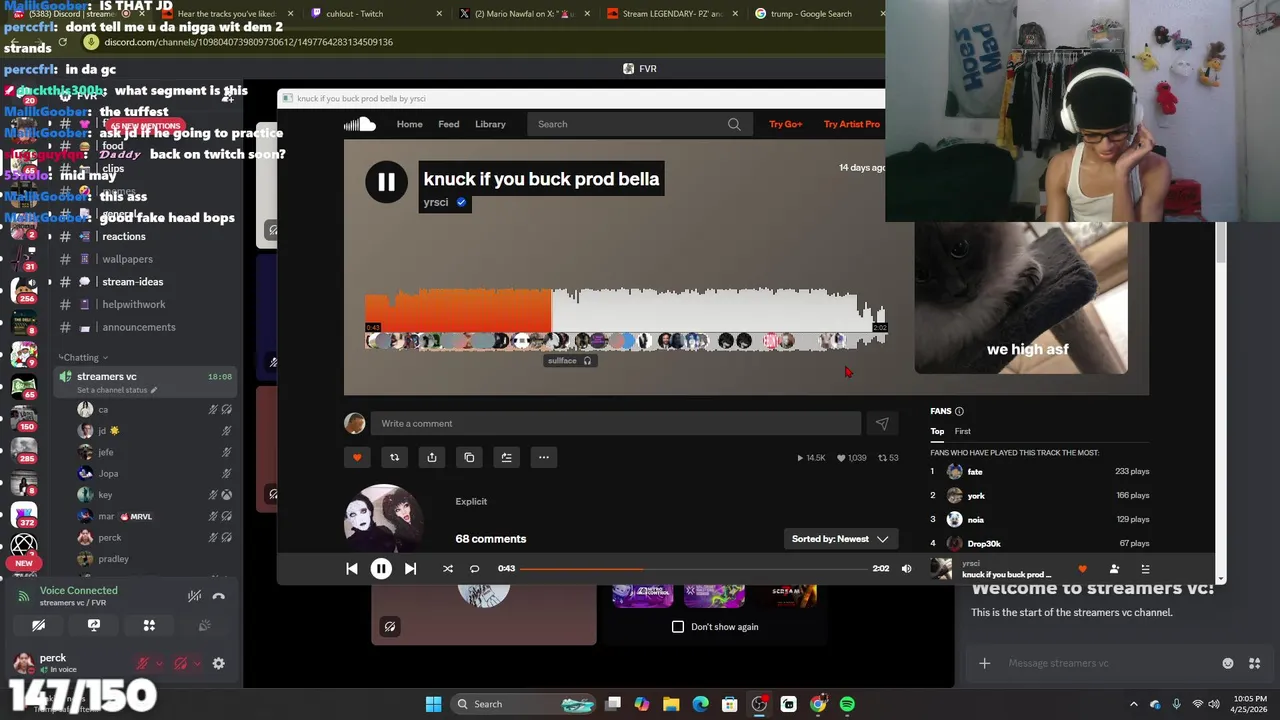The height and width of the screenshot is (720, 1280).
Task: Open the share icon below the comment box
Action: click(432, 457)
